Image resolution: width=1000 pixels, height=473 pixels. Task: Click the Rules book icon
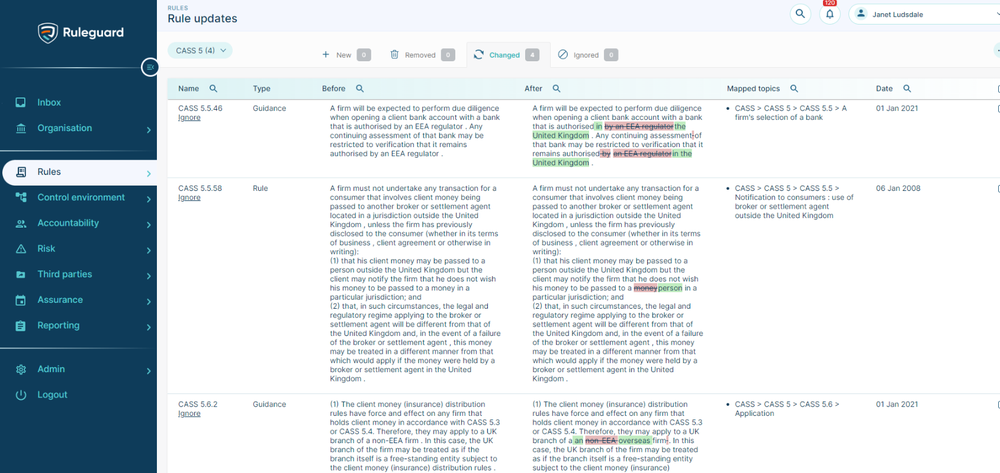(x=20, y=172)
